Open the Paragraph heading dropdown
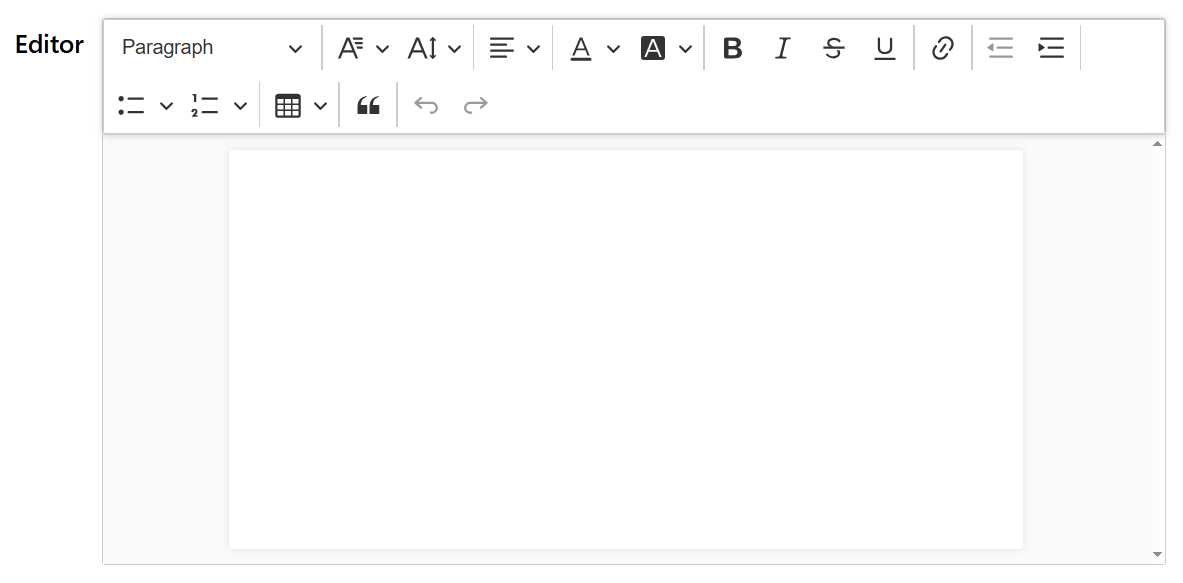This screenshot has width=1183, height=583. (x=211, y=48)
